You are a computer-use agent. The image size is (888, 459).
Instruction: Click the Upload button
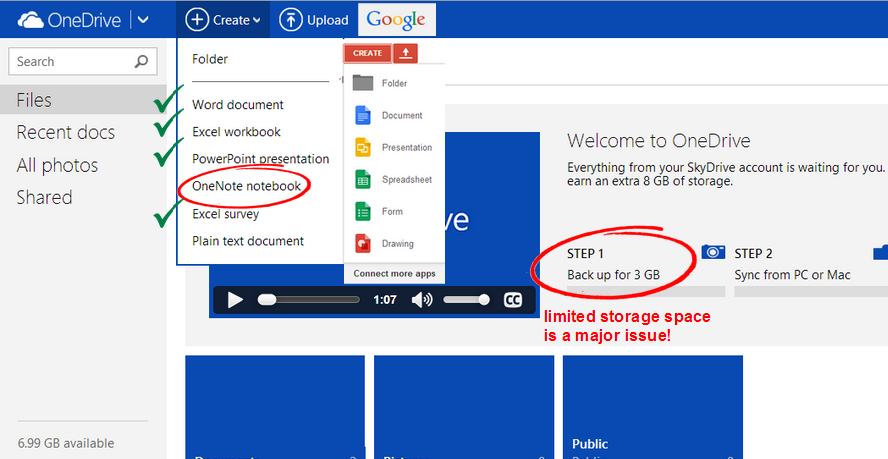click(314, 20)
